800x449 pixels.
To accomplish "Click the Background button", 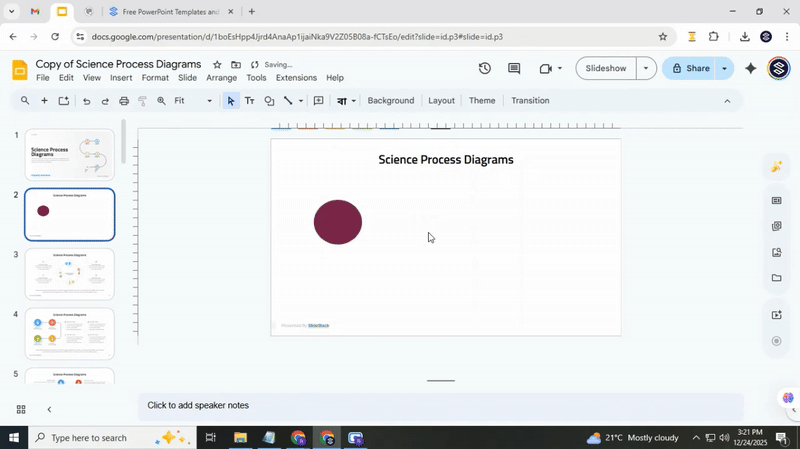I will click(390, 101).
